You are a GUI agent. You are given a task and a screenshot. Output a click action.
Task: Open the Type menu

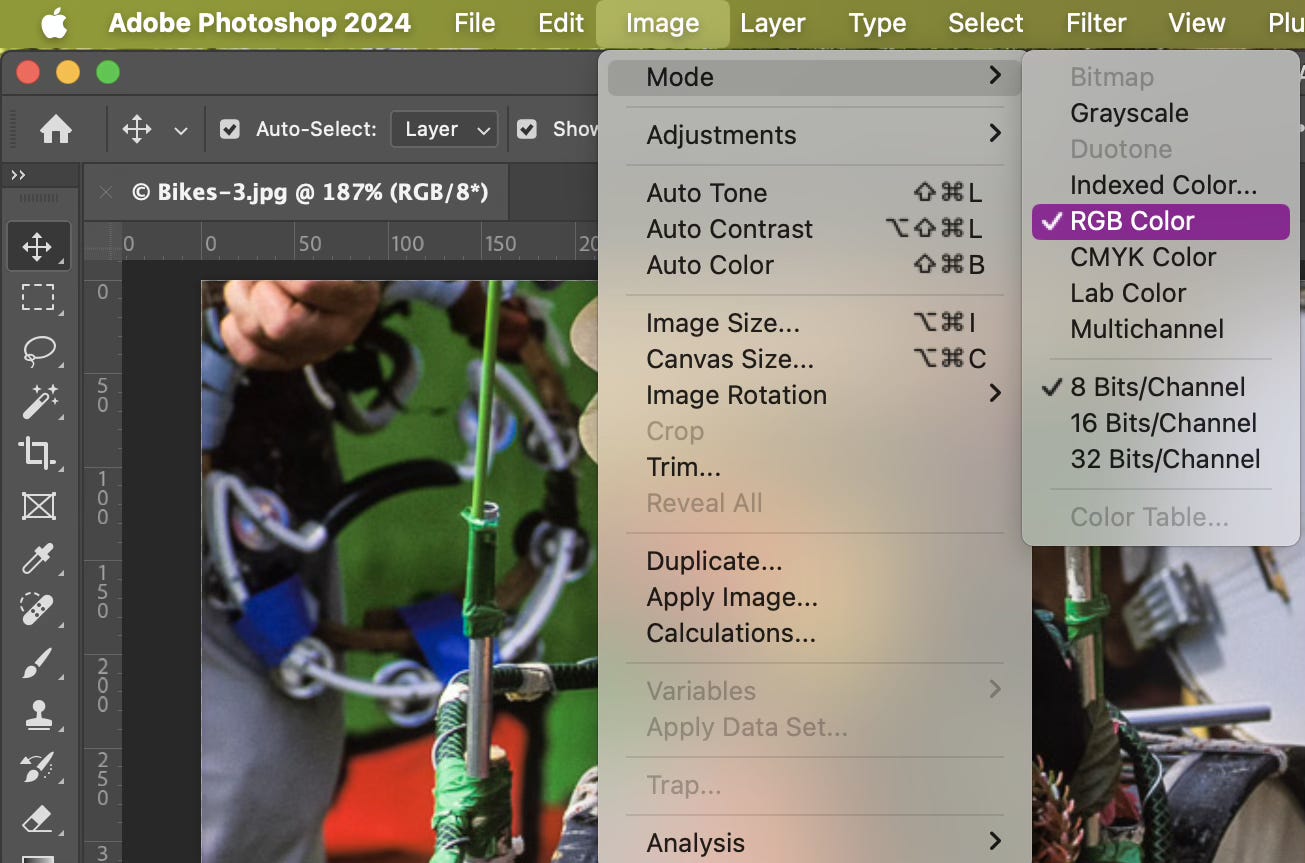877,24
